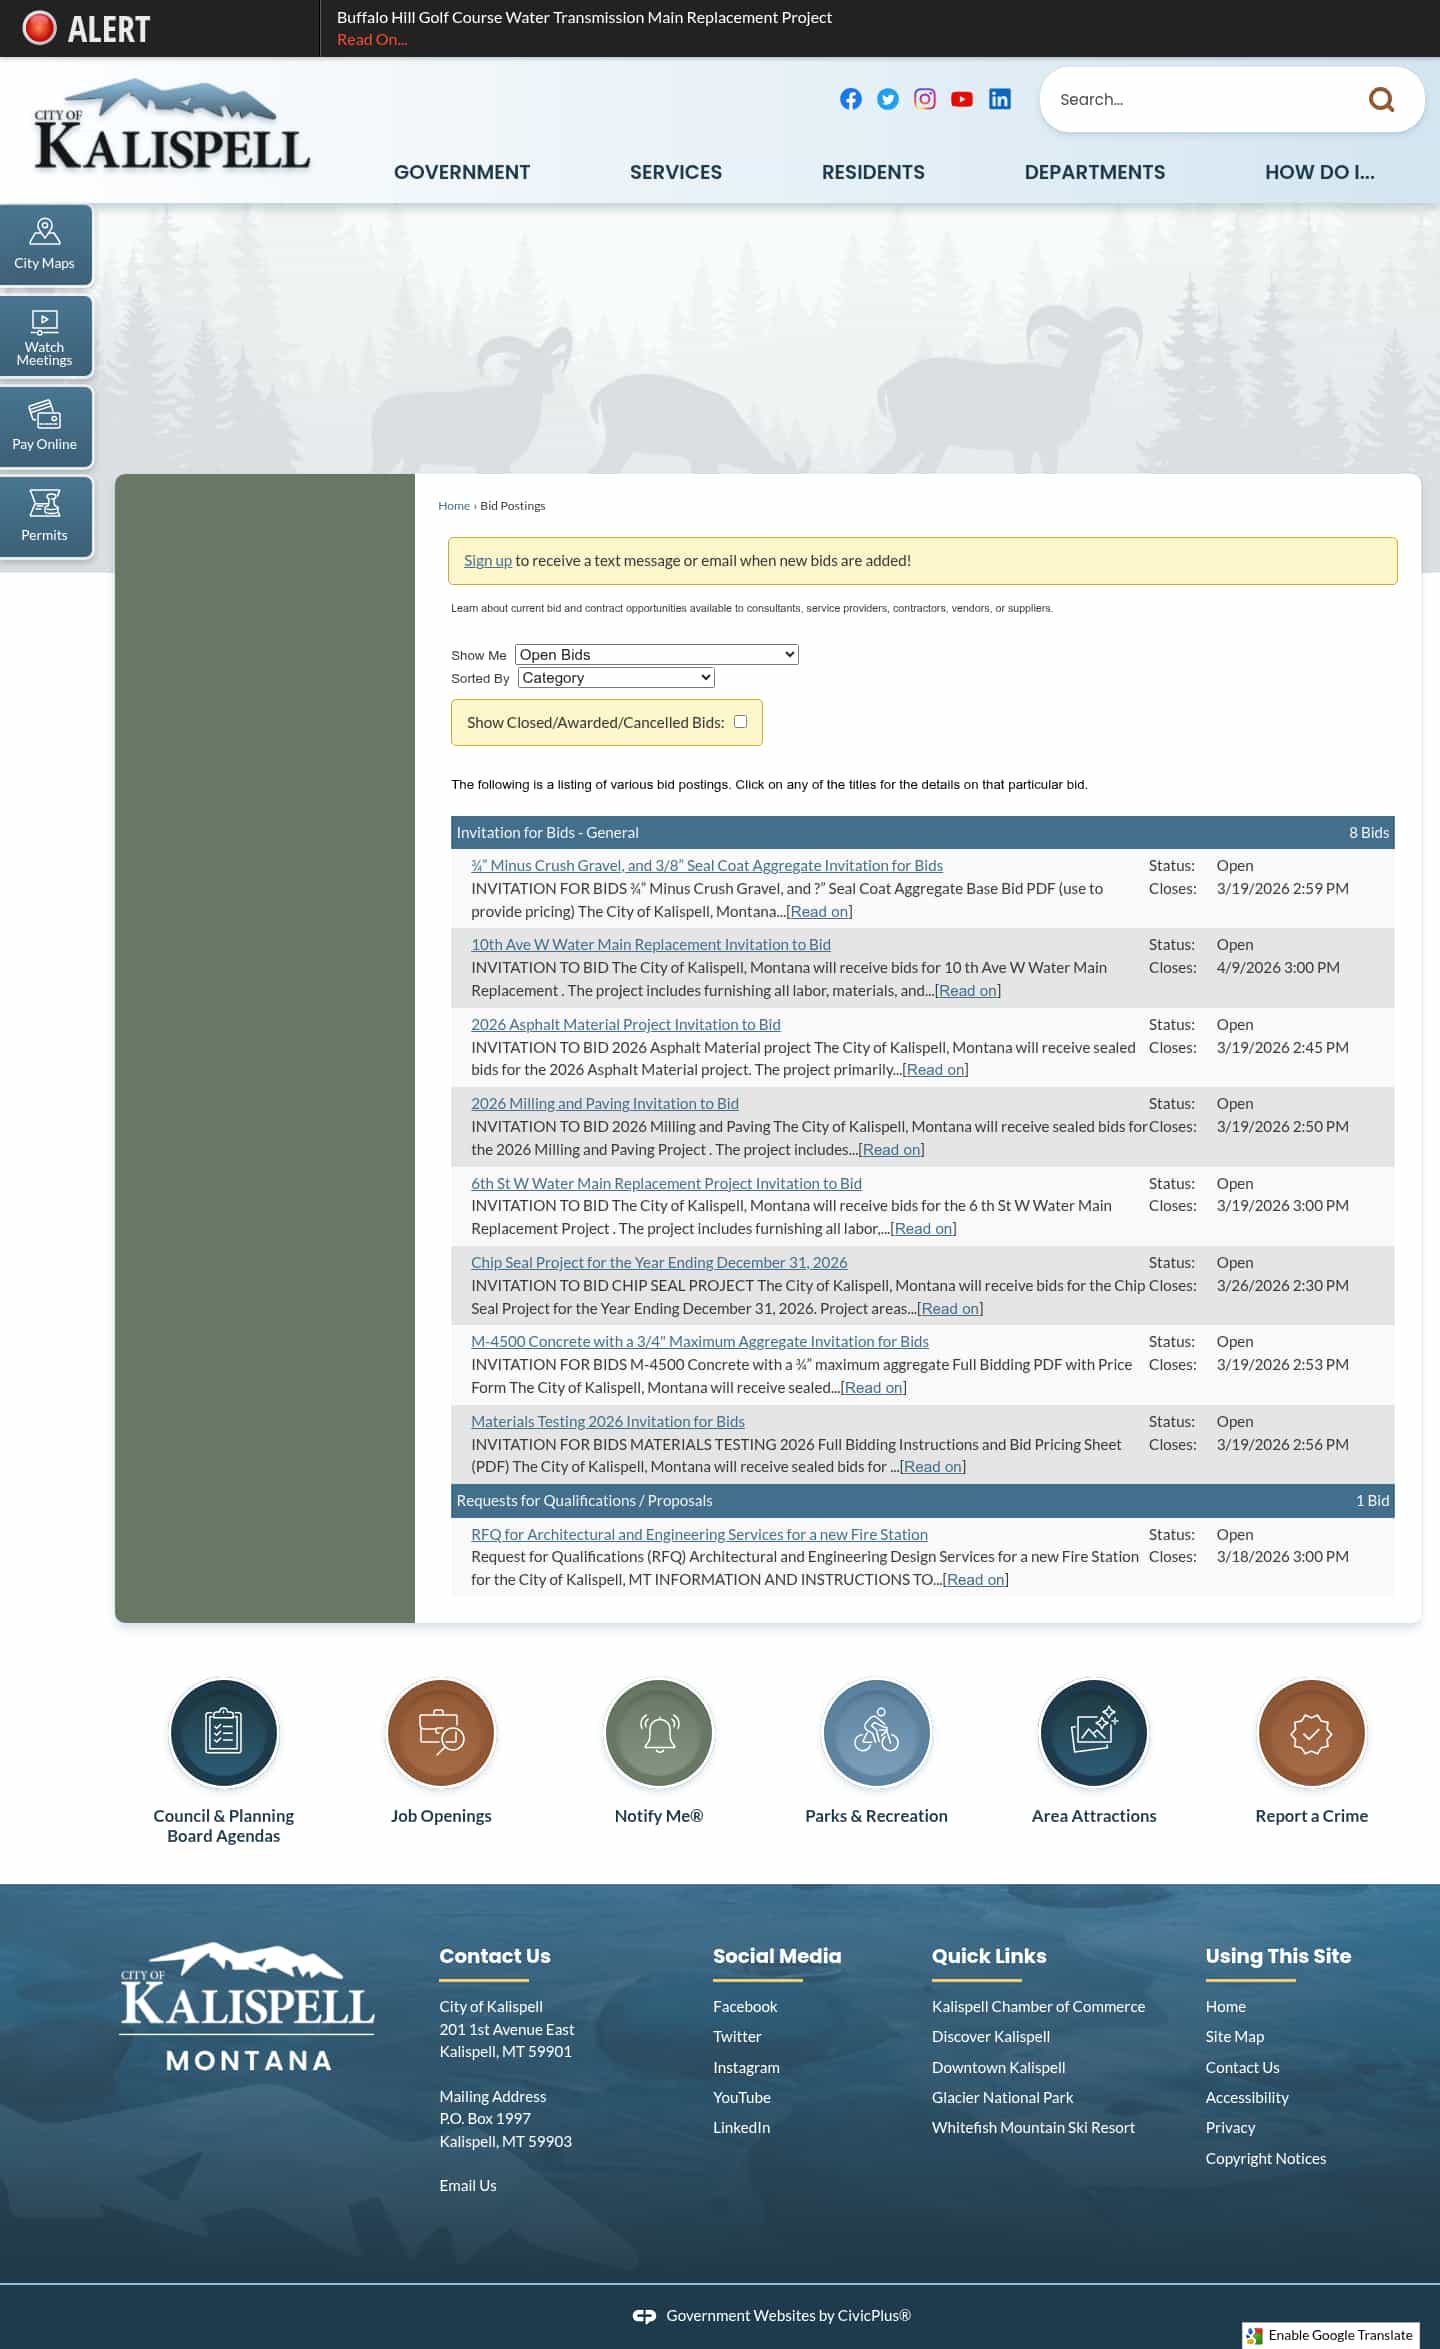Open 2026 Asphalt Material Project bid
Viewport: 1440px width, 2349px height.
coord(626,1025)
